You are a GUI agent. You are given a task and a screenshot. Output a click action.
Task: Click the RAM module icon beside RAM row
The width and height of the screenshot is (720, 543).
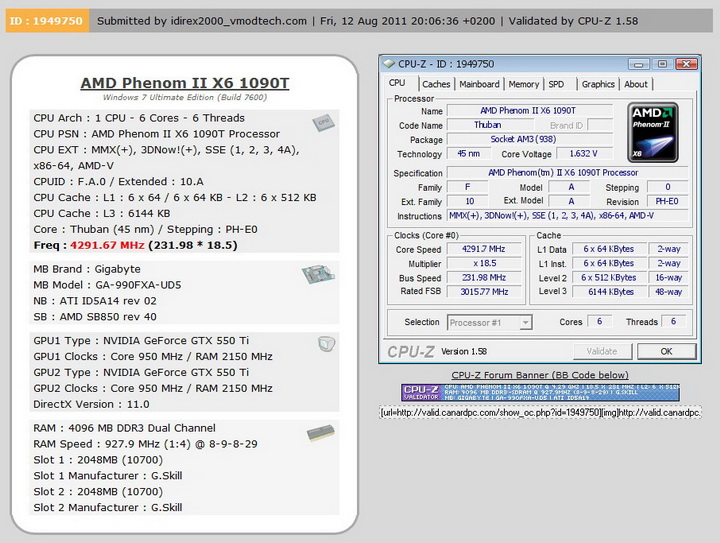pyautogui.click(x=321, y=433)
